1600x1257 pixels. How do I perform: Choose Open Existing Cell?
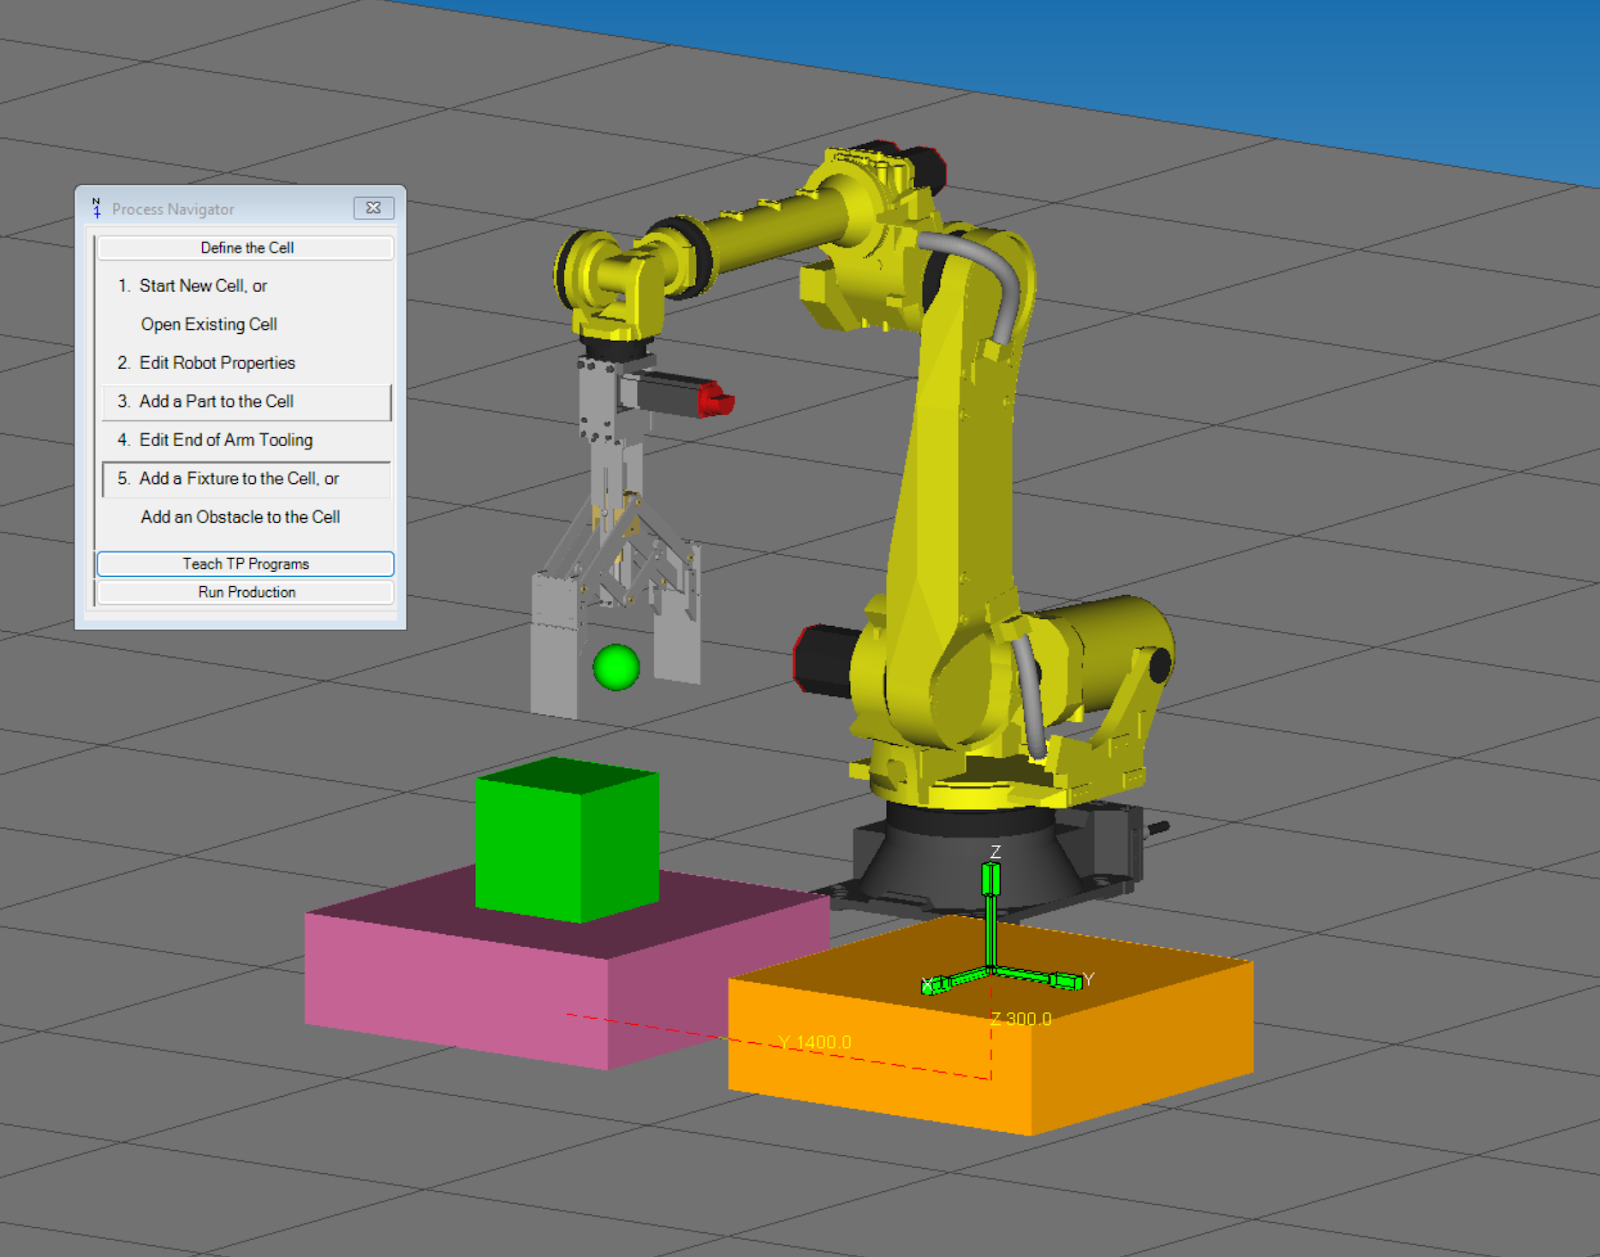coord(209,324)
